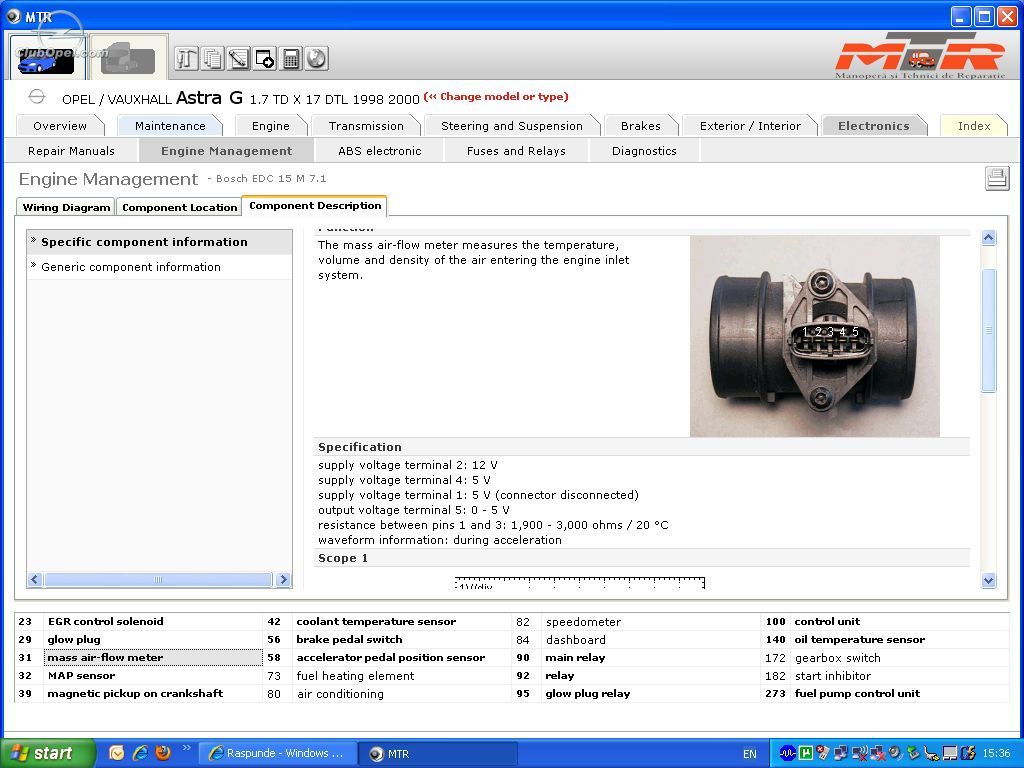Click the first Quick Launch icon

coord(117,753)
